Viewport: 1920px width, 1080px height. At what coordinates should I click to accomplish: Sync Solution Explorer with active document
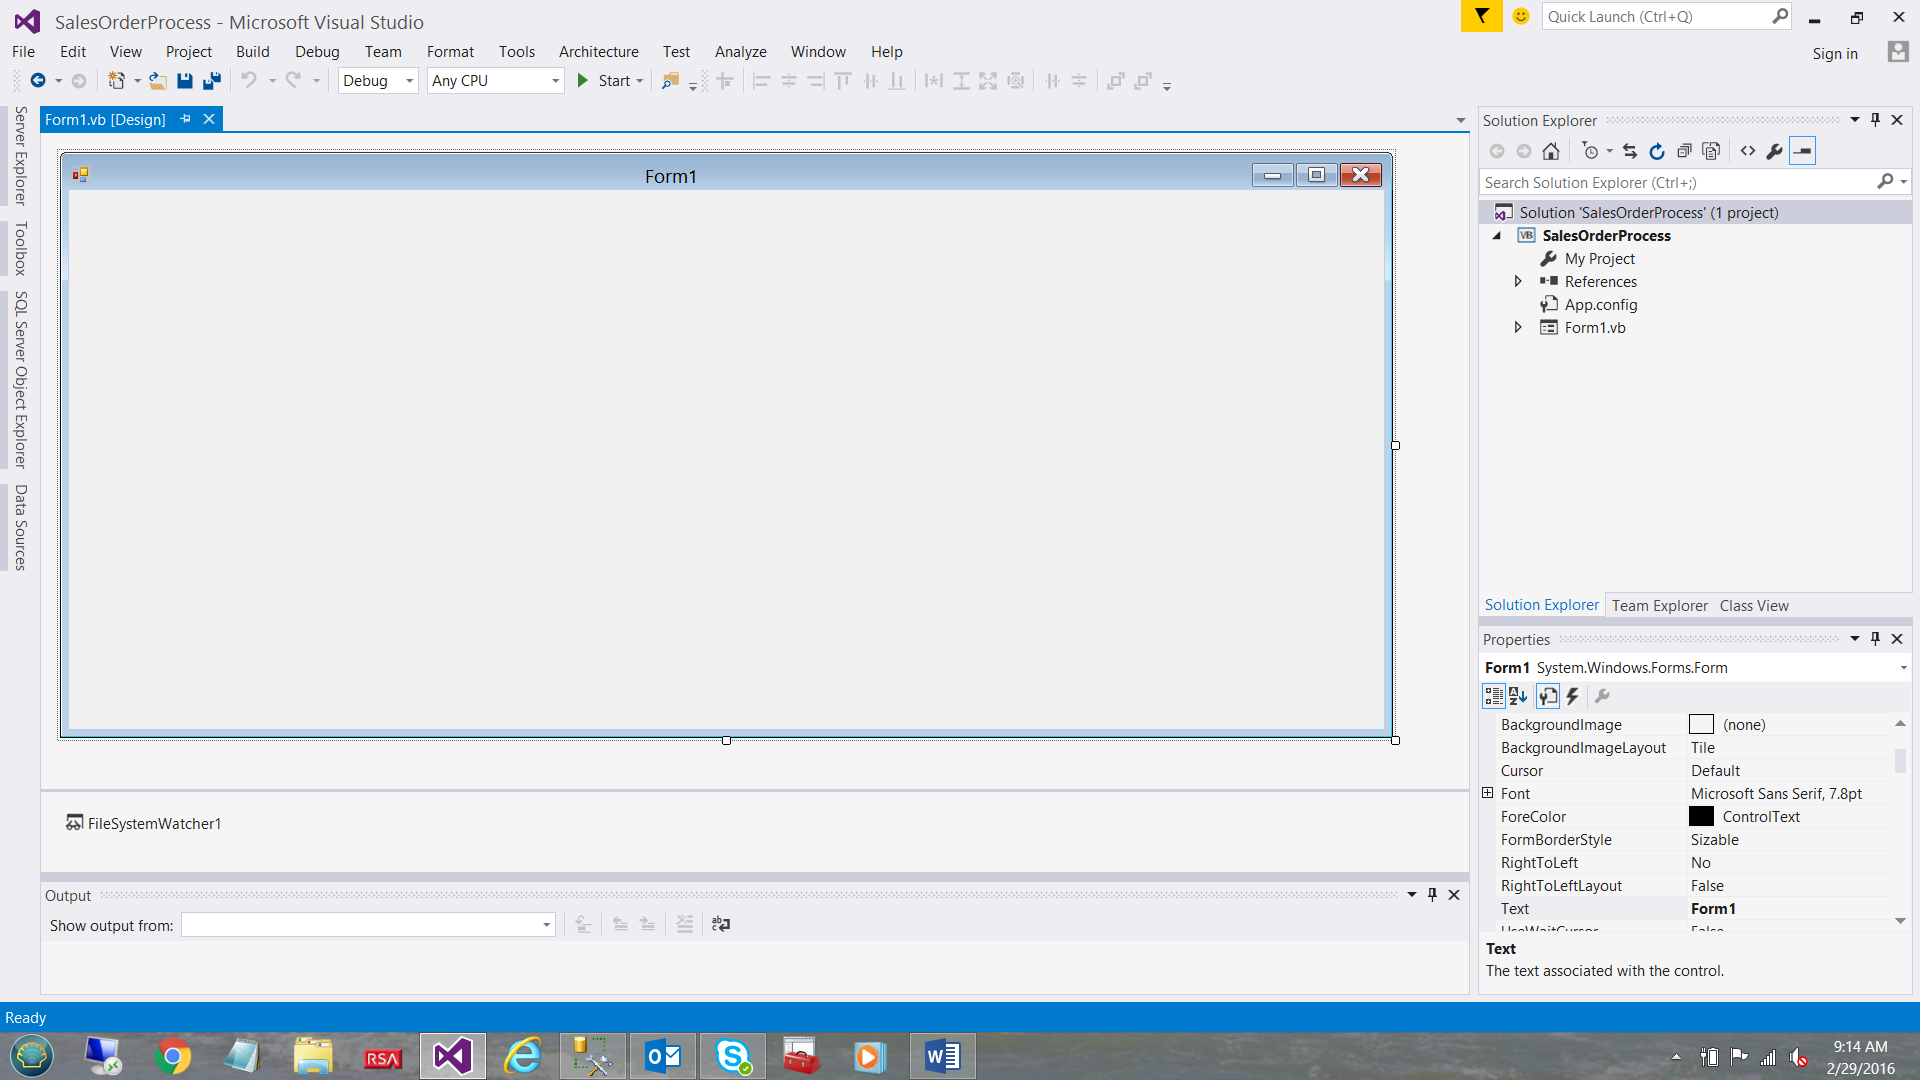1629,151
